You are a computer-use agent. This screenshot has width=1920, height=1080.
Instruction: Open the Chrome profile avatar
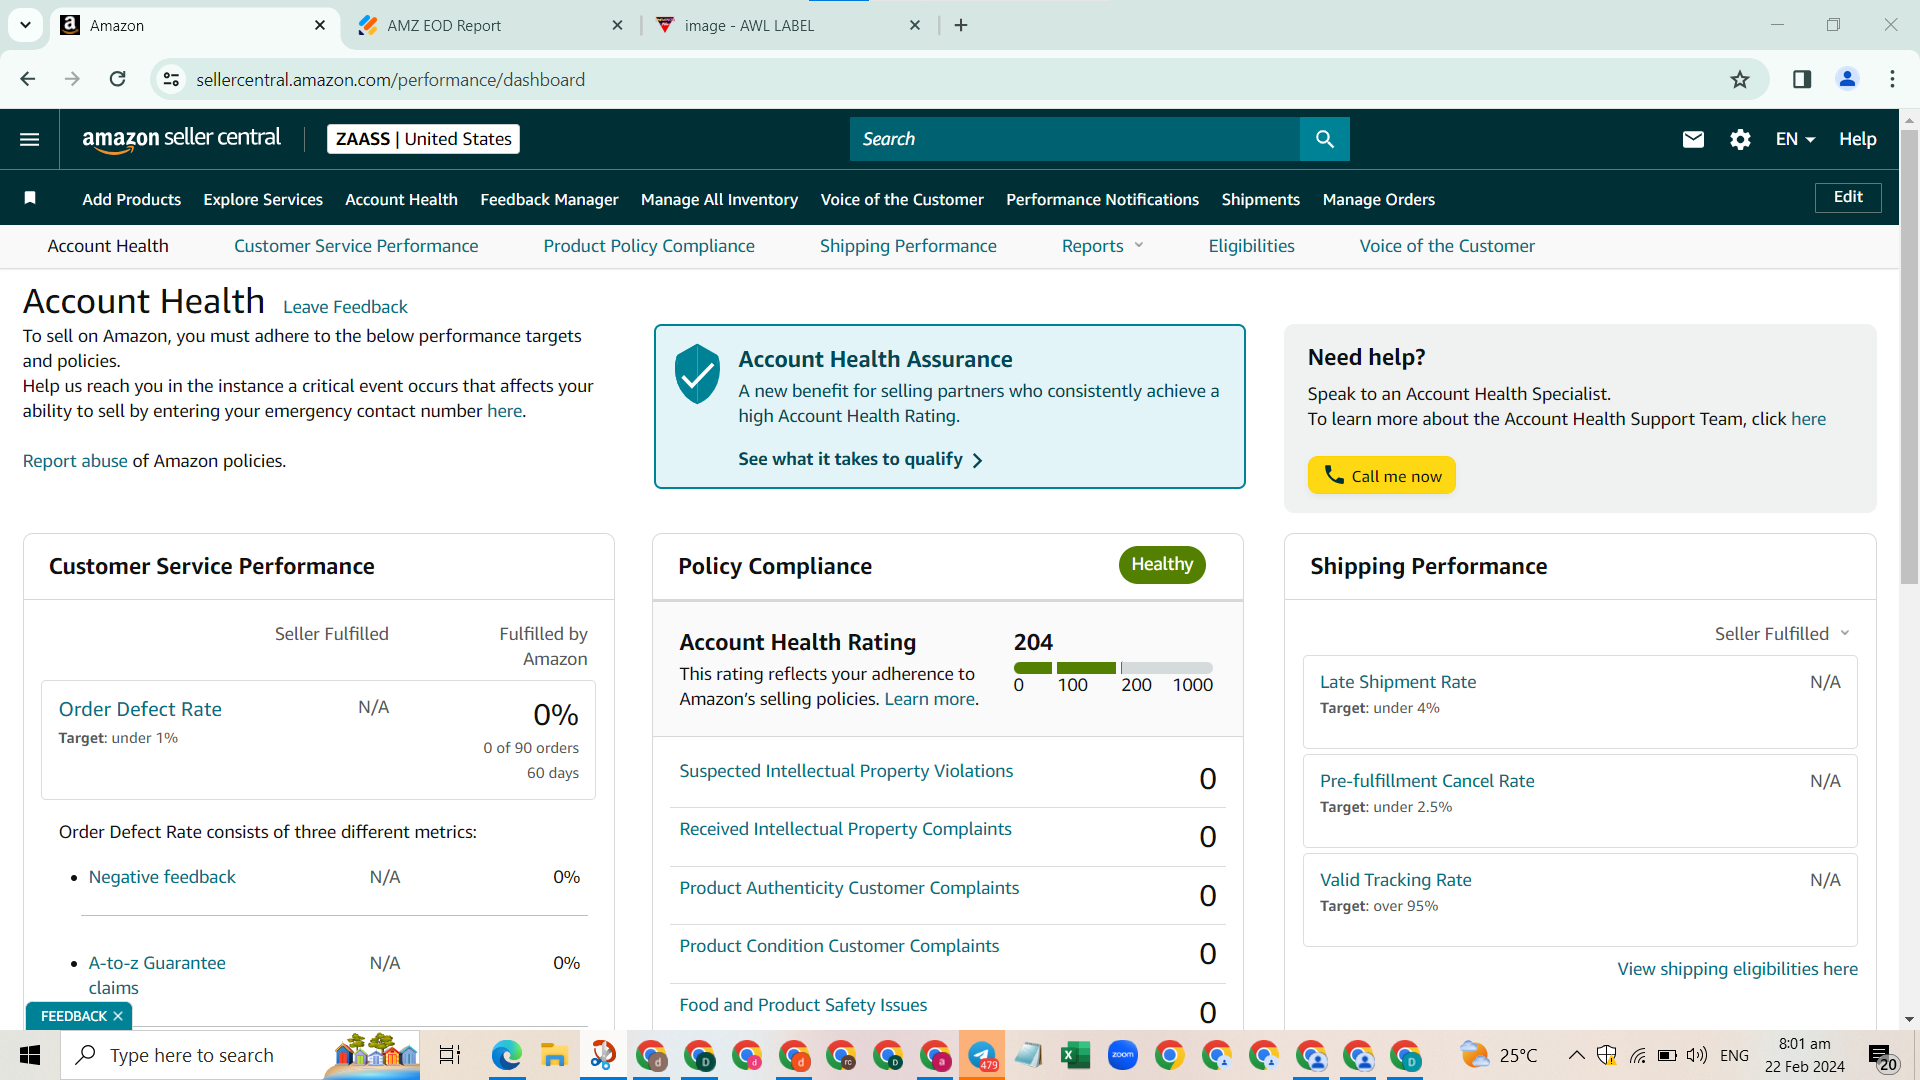coord(1847,79)
